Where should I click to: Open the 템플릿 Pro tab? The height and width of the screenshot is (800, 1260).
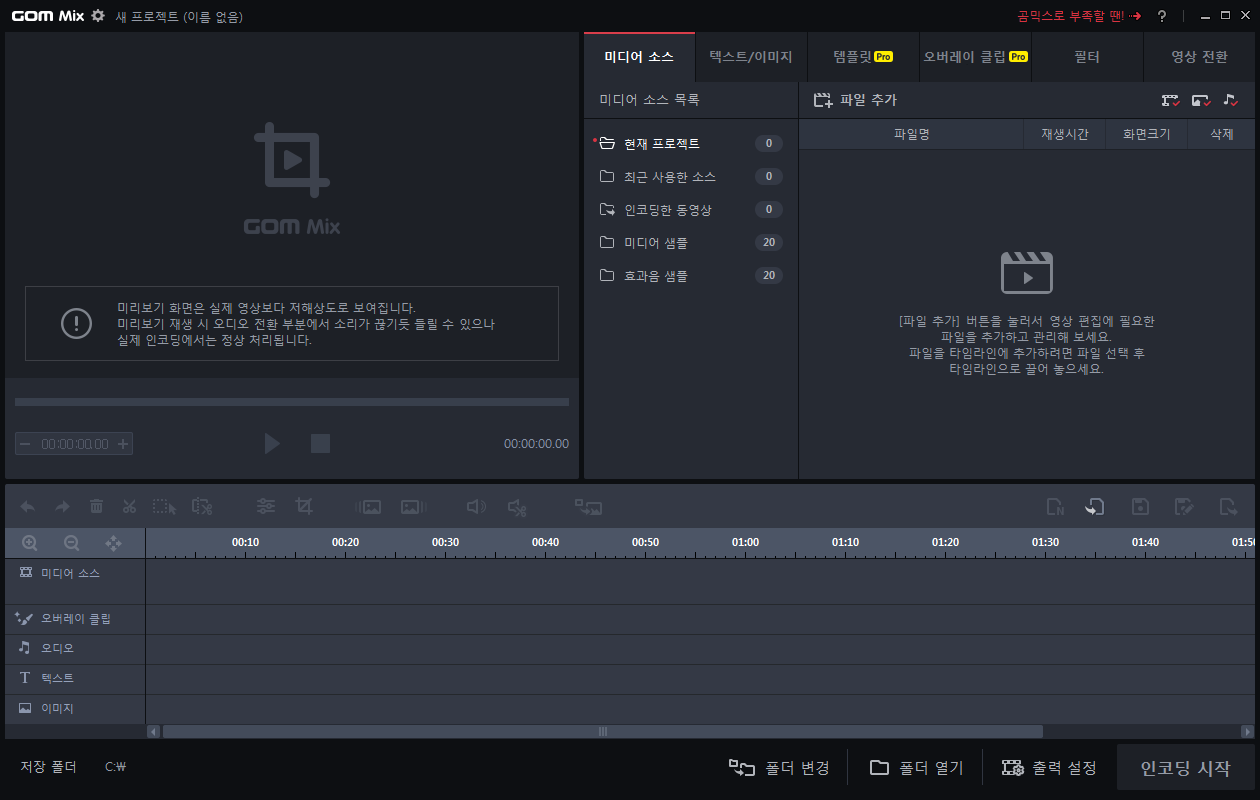pyautogui.click(x=863, y=57)
